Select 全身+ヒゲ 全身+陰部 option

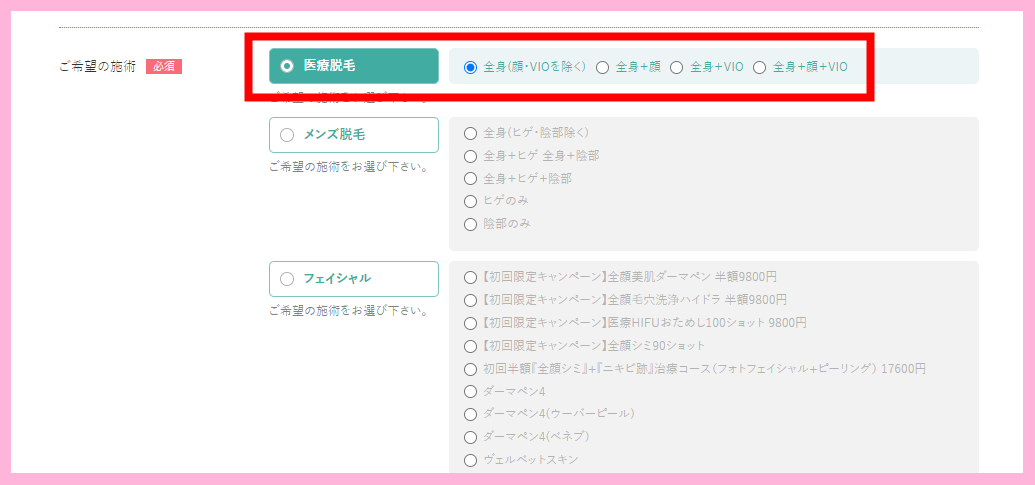532,156
